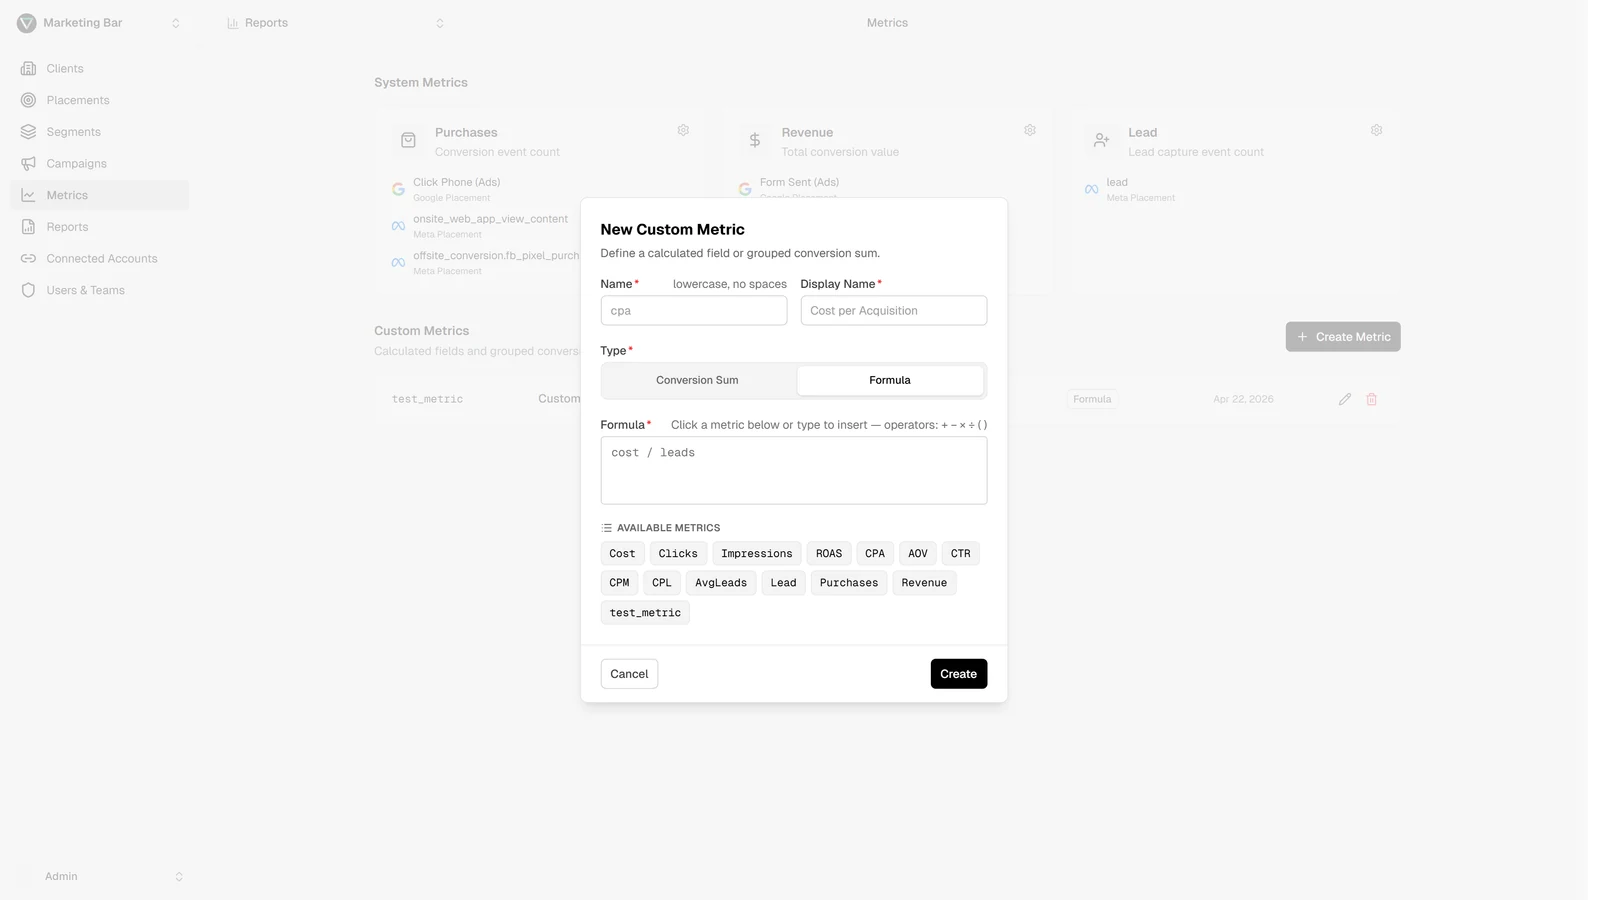Open the Clients sidebar icon
The image size is (1600, 900).
coord(28,69)
